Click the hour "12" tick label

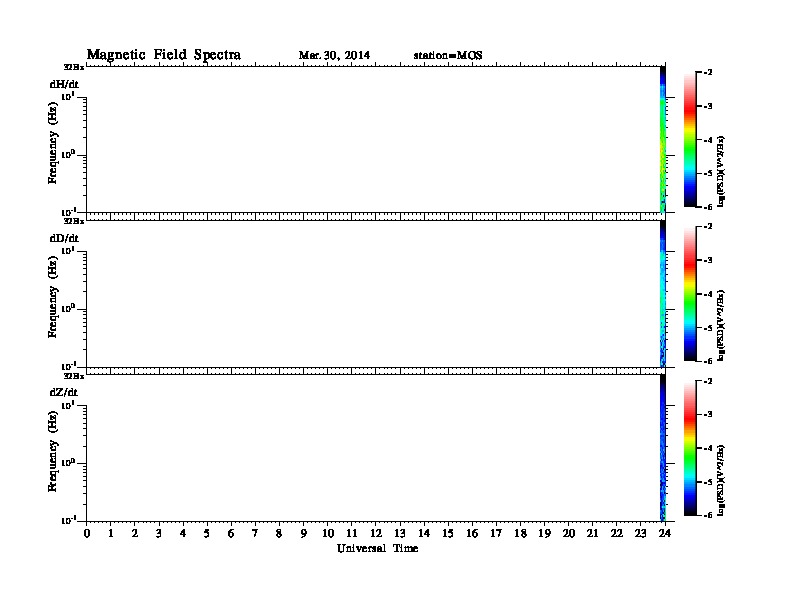pyautogui.click(x=376, y=533)
